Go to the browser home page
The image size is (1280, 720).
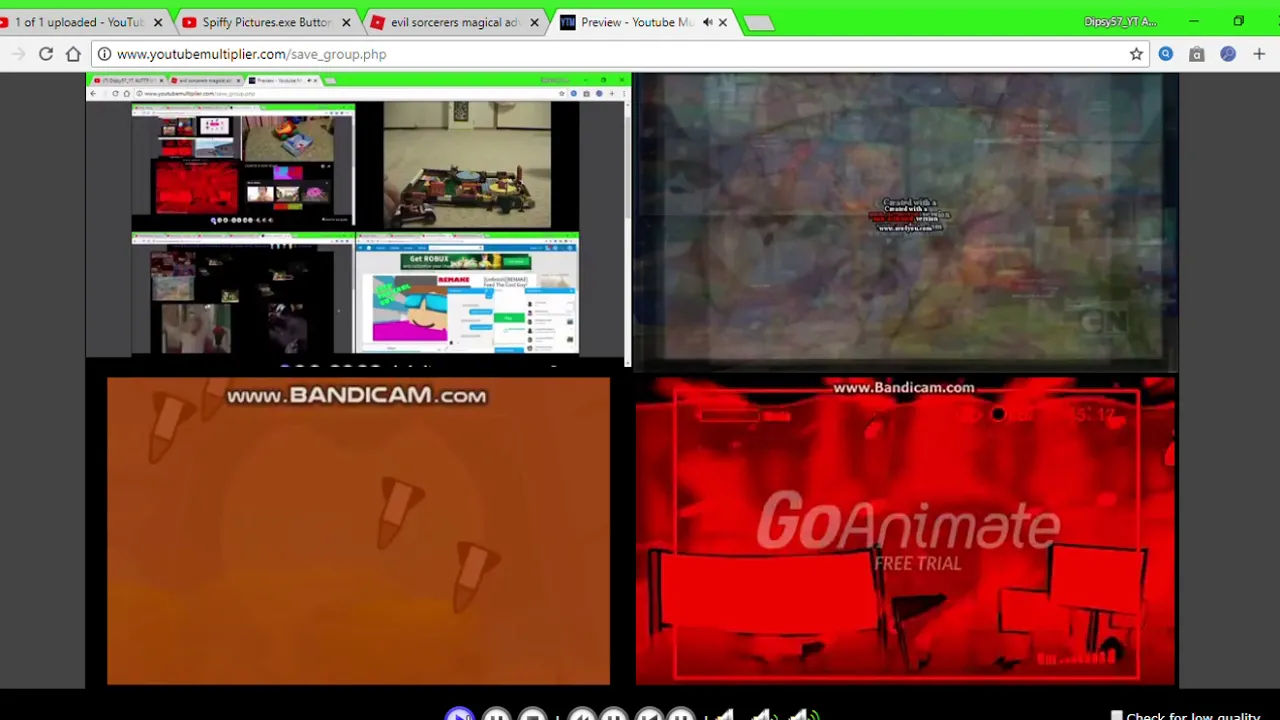(73, 54)
